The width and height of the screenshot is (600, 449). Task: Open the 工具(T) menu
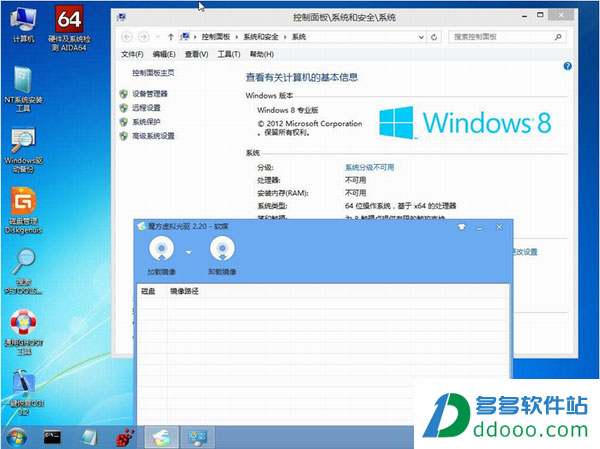(x=229, y=54)
